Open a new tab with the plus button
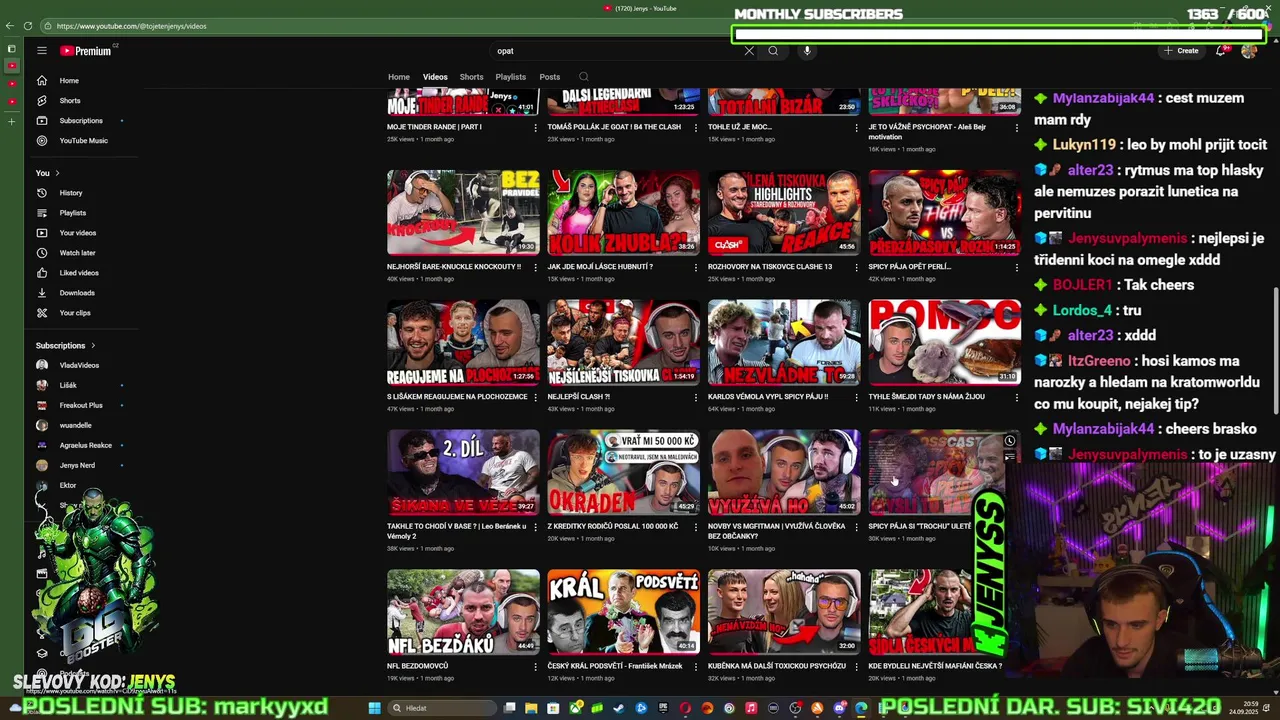The width and height of the screenshot is (1280, 720). 11,122
